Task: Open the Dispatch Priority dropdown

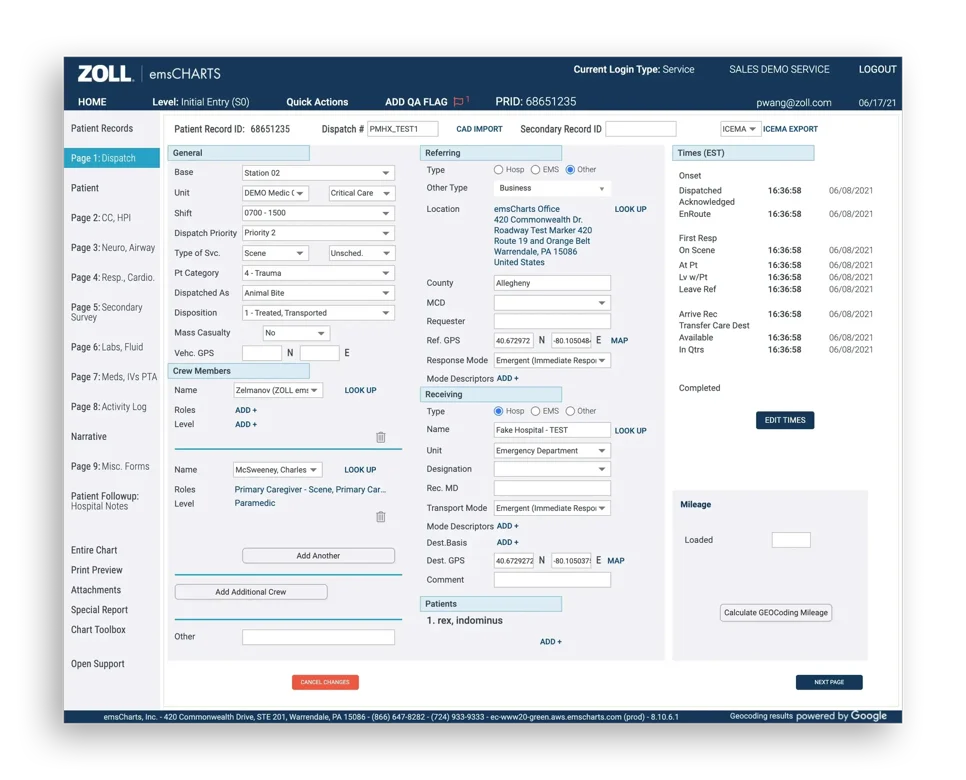Action: (318, 233)
